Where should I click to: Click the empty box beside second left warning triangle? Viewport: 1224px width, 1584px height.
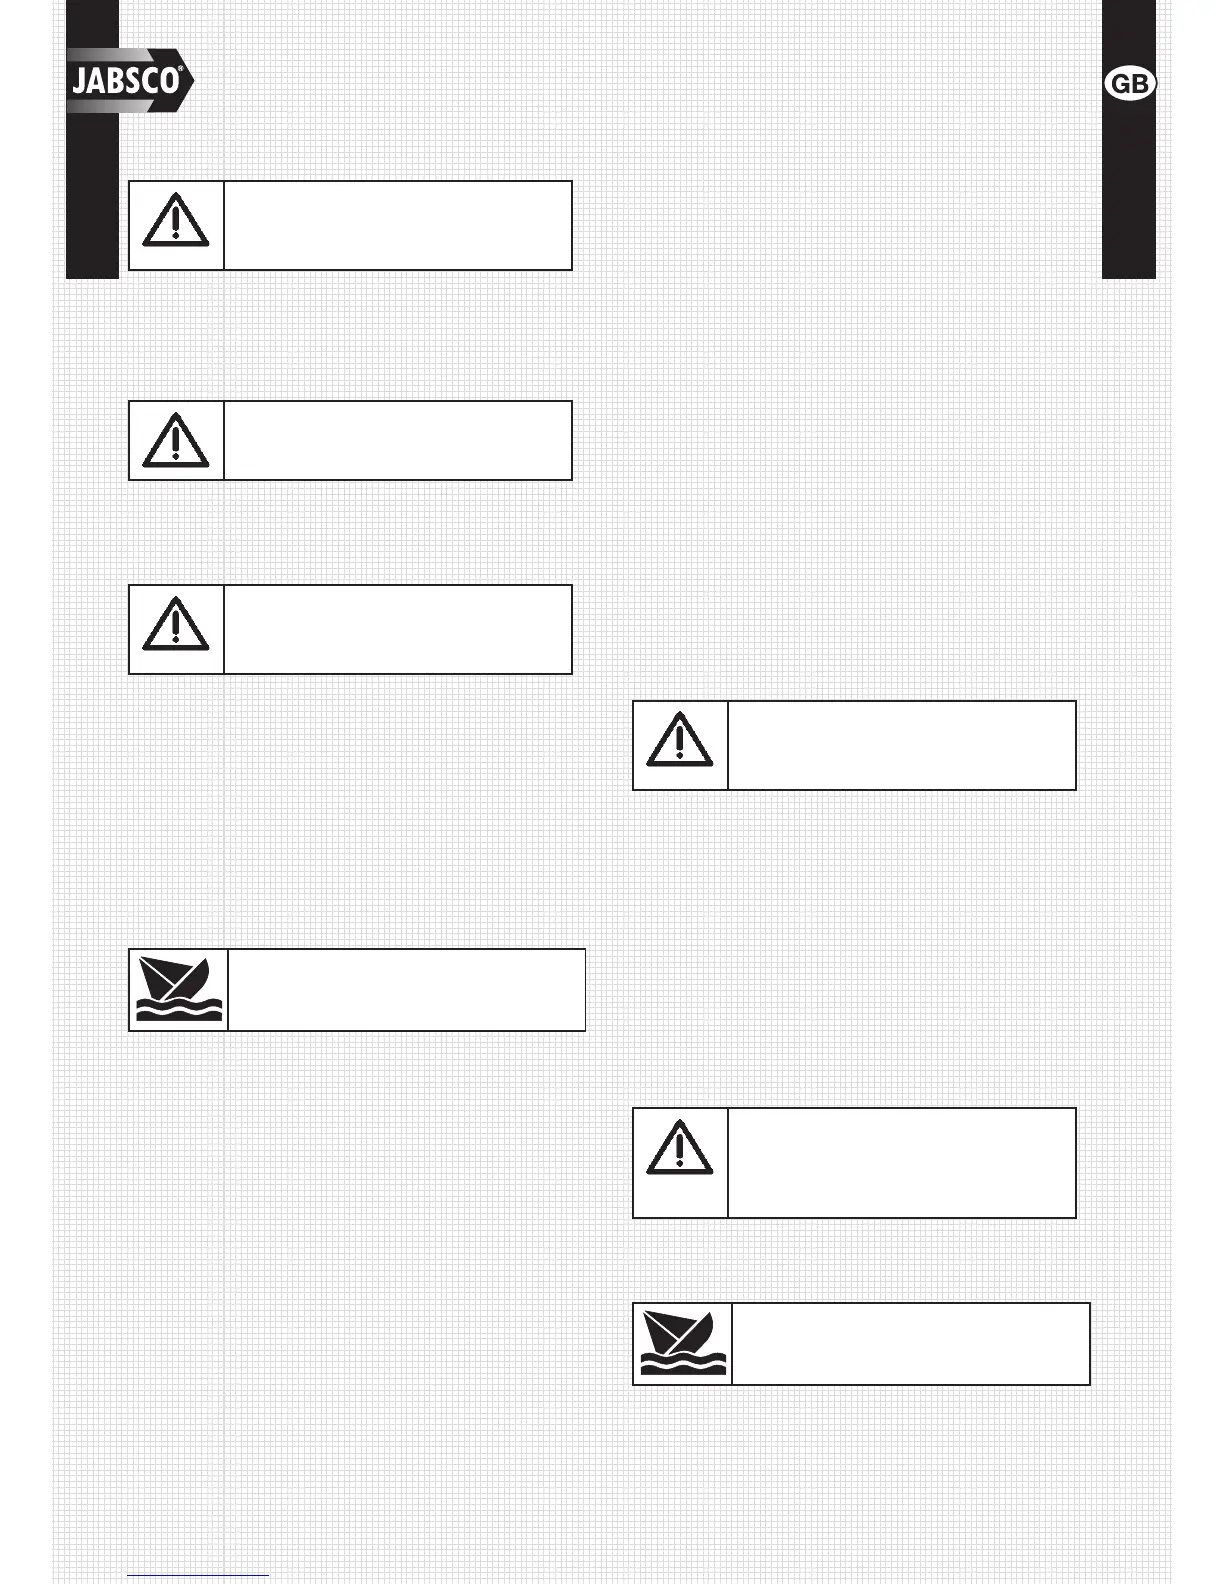tap(398, 440)
